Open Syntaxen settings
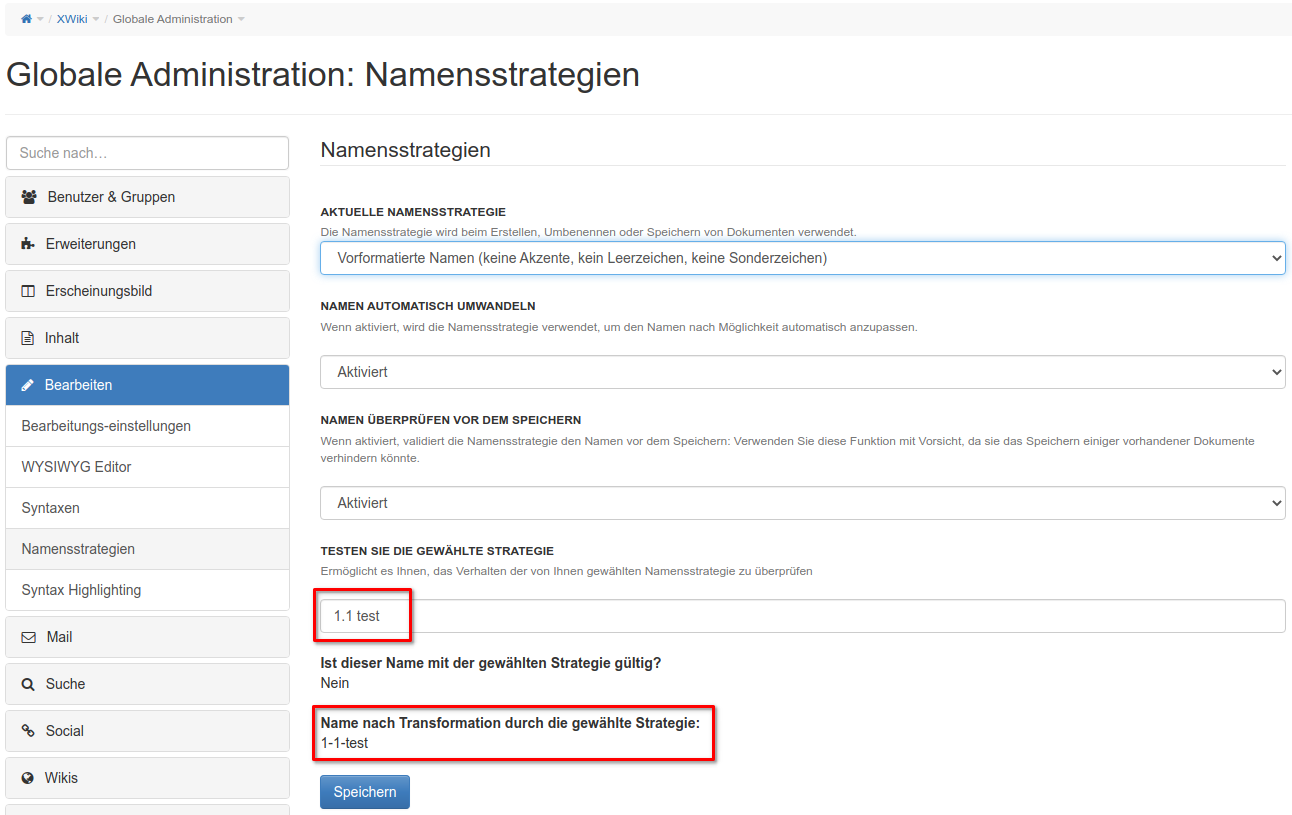Viewport: 1292px width, 815px height. point(147,508)
